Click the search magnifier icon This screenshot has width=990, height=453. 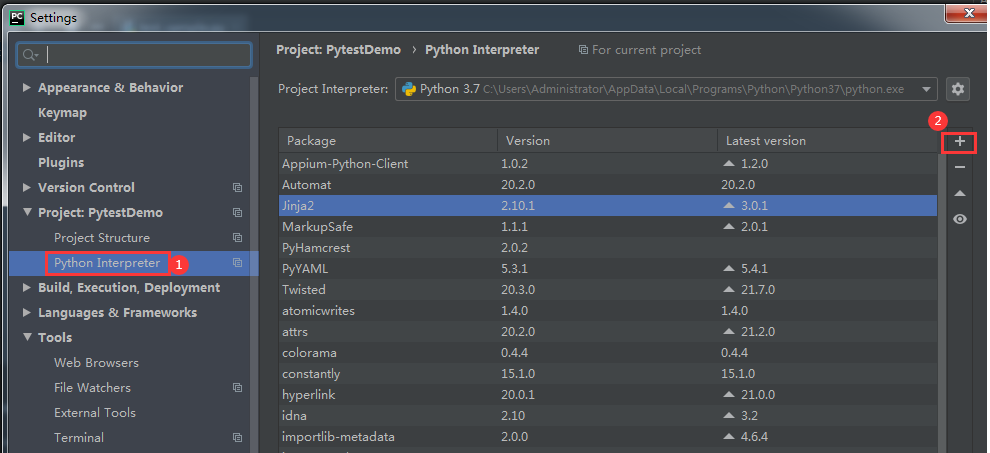tap(30, 56)
